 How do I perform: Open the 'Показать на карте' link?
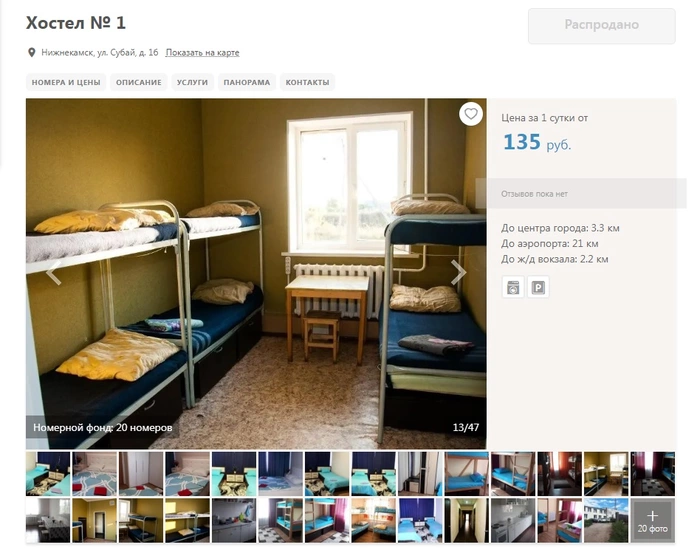coord(202,53)
